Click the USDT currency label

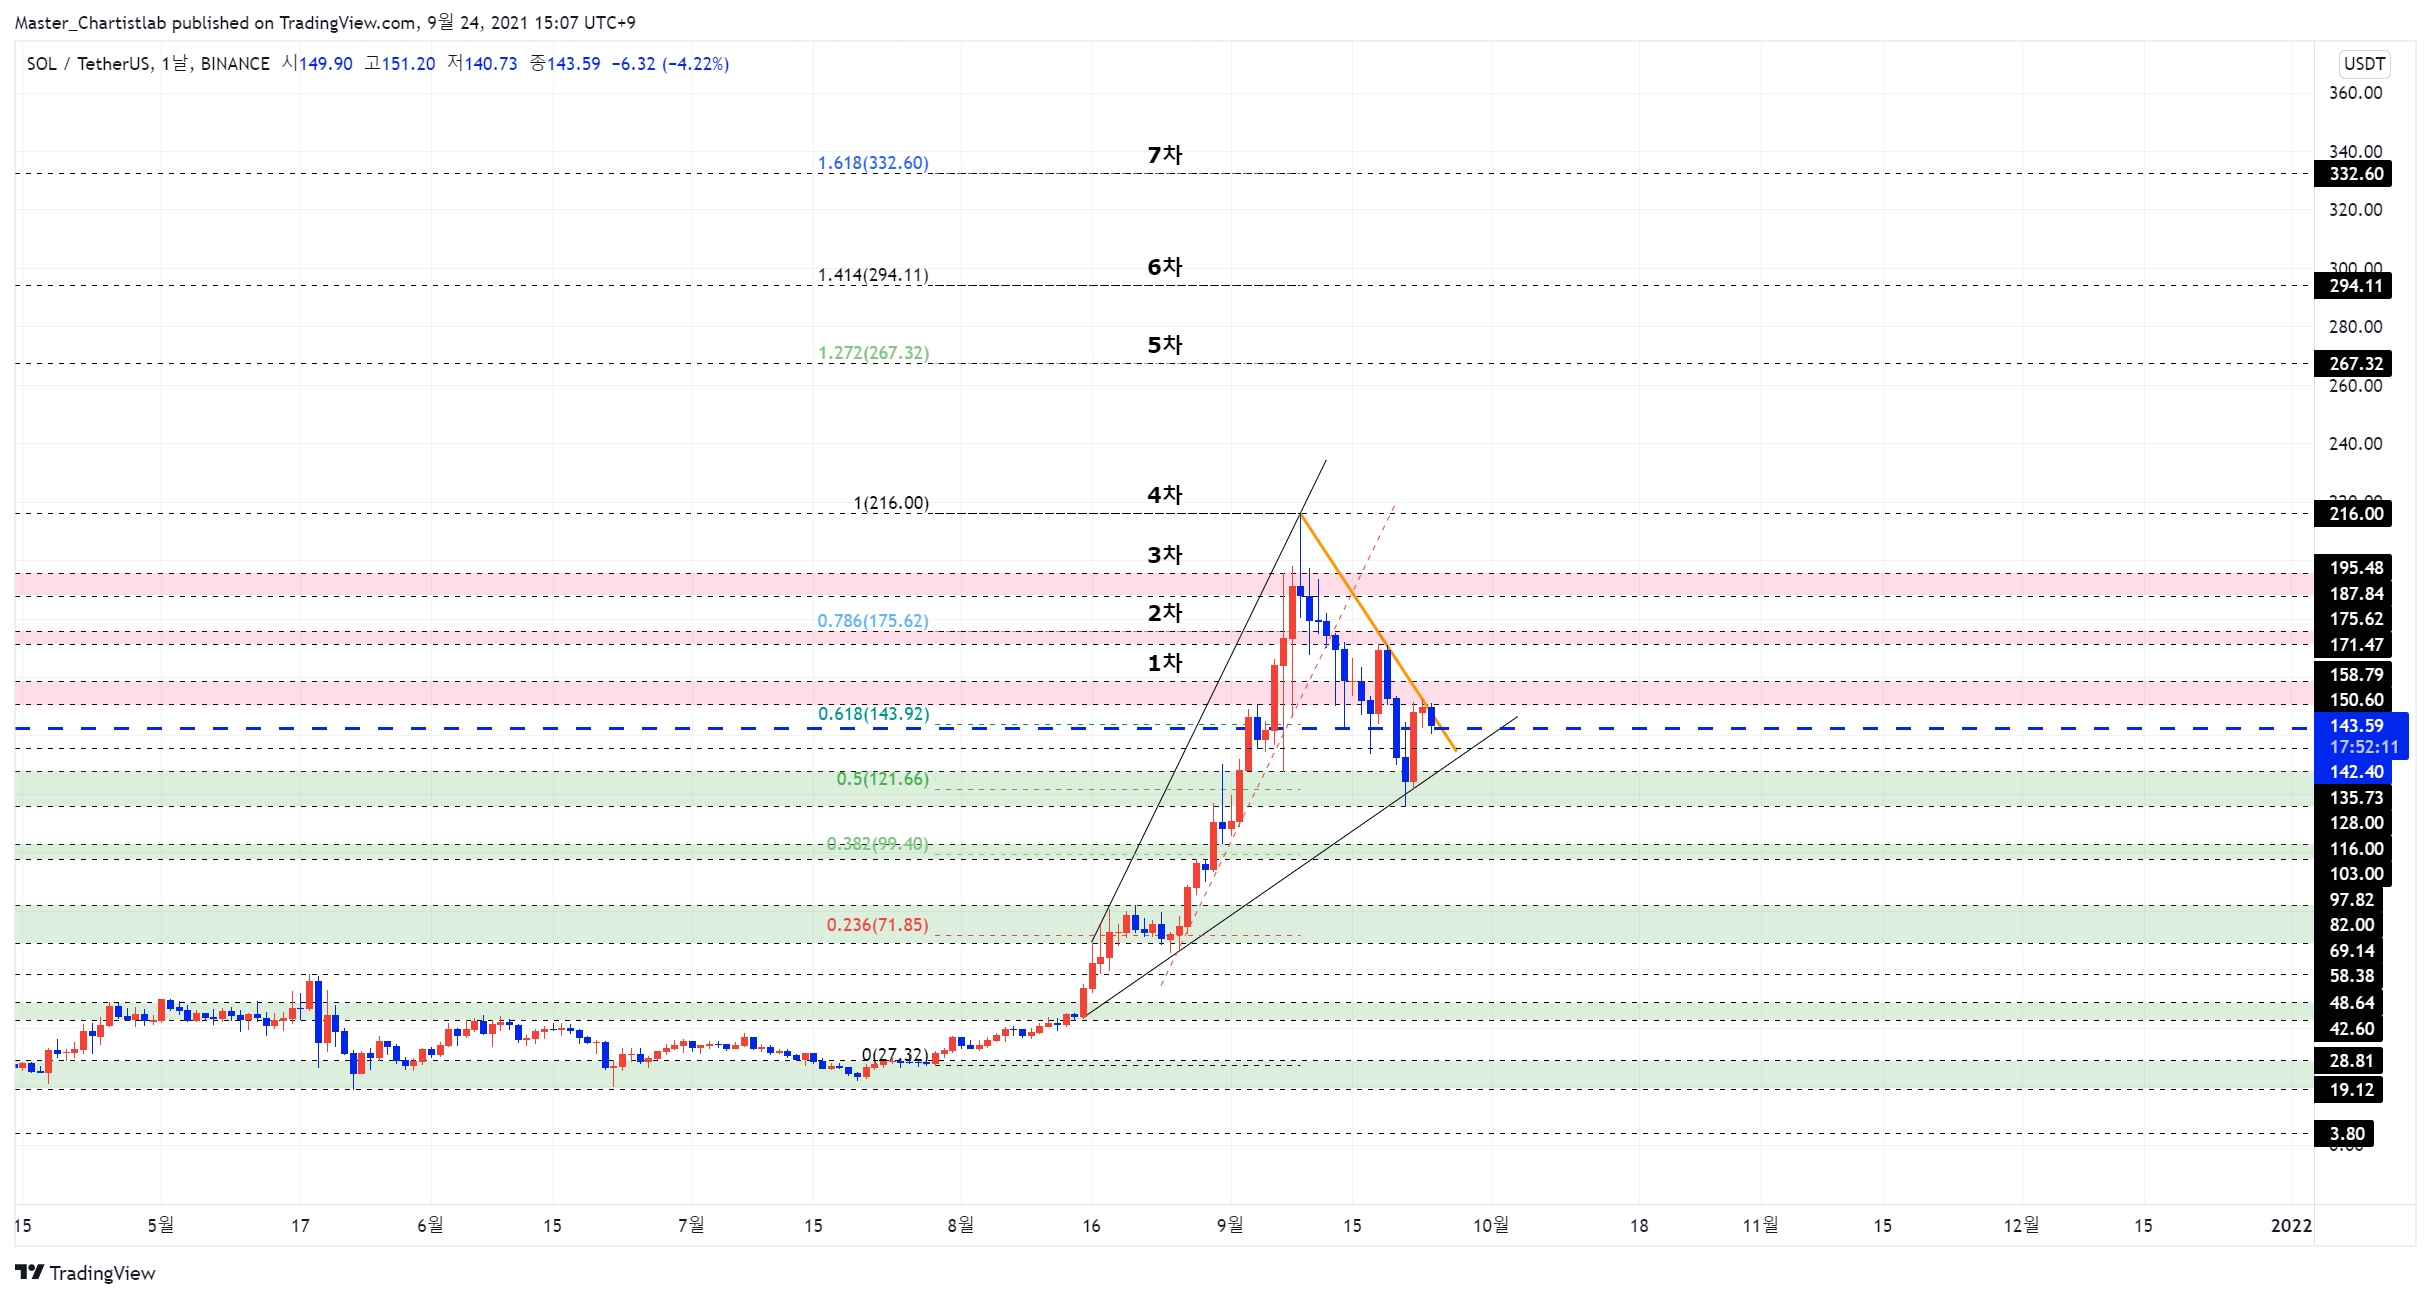2364,64
